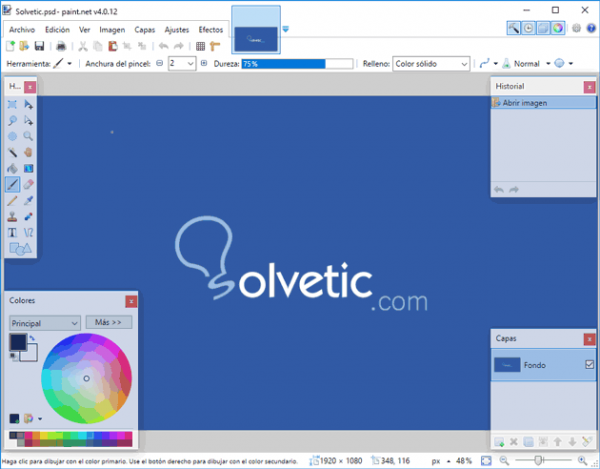Viewport: 600px width, 469px height.
Task: Click the Más >> button
Action: click(109, 322)
